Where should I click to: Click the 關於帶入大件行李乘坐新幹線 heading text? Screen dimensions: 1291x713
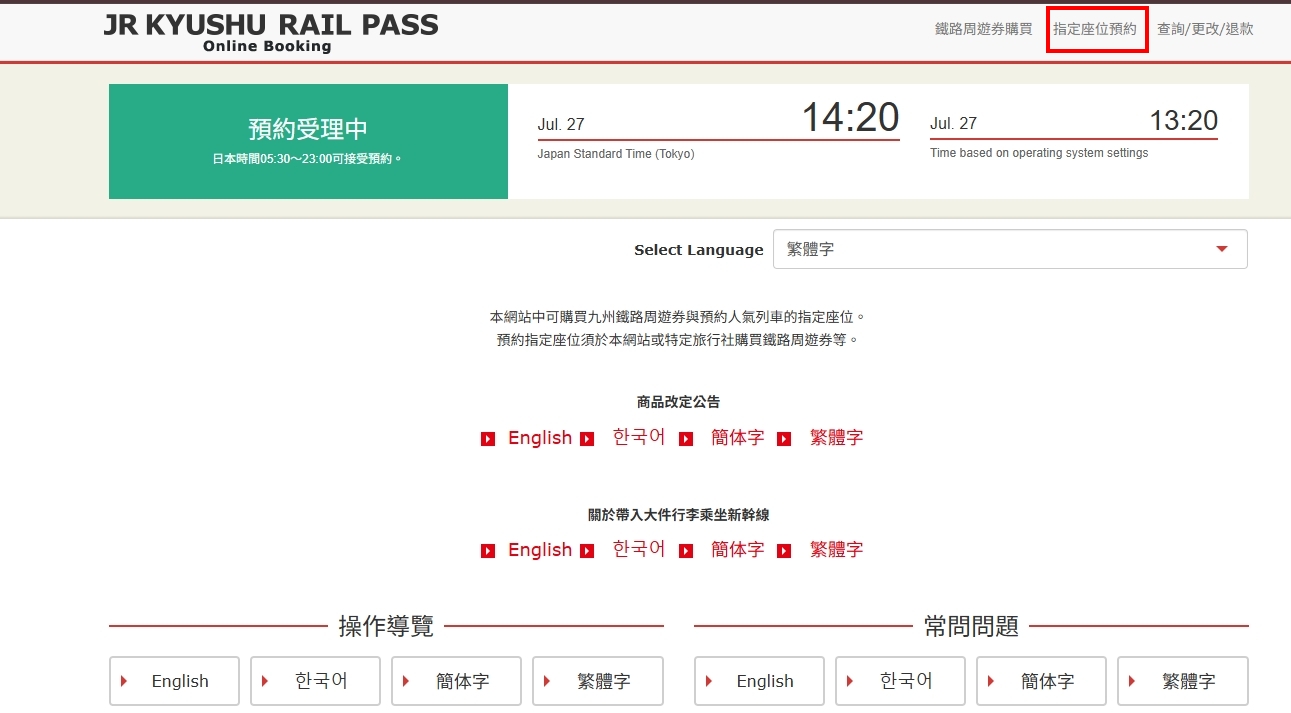tap(678, 515)
